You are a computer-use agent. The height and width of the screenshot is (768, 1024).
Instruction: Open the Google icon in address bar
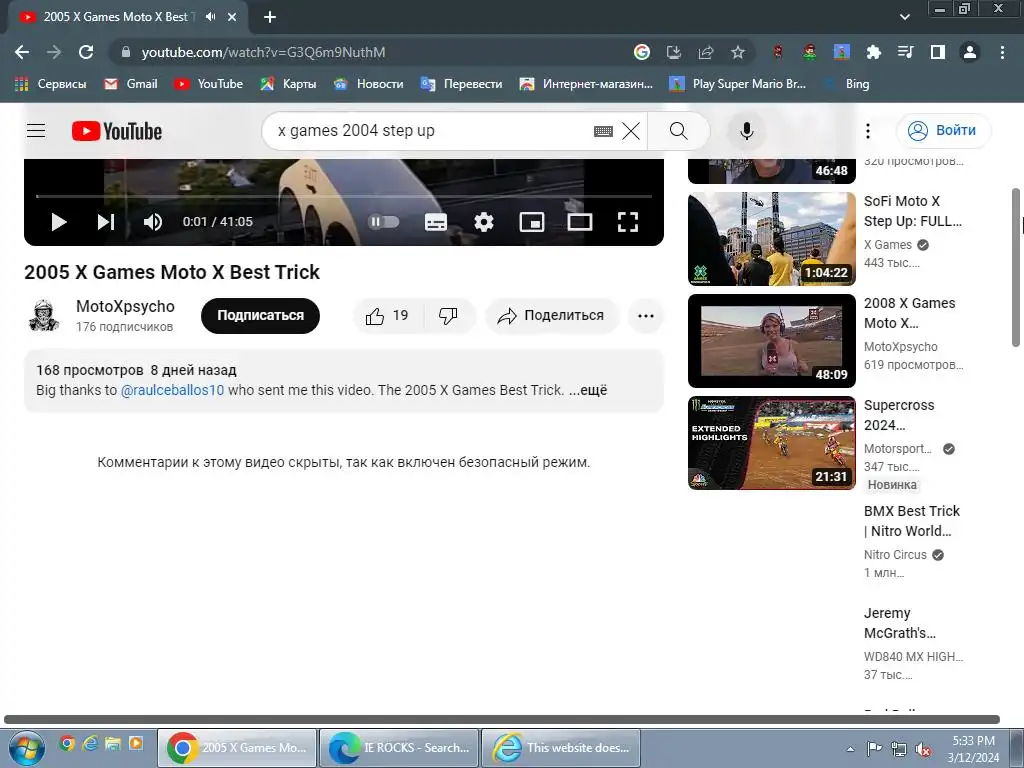[x=642, y=52]
